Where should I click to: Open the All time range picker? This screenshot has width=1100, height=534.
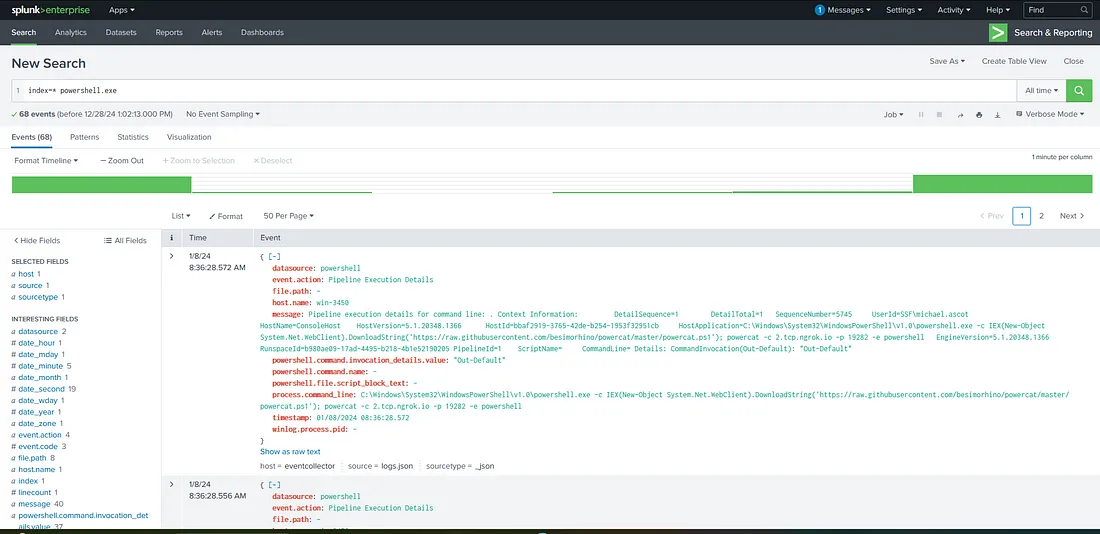(x=1042, y=91)
